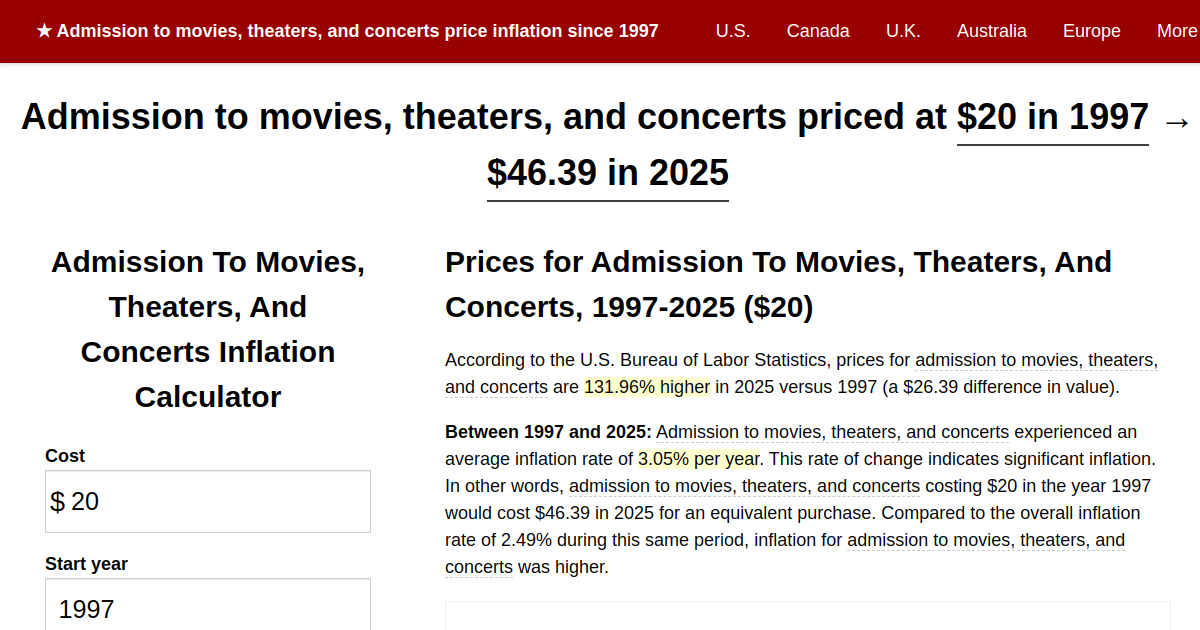Image resolution: width=1200 pixels, height=630 pixels.
Task: Click the "Start year" field label
Action: tap(86, 564)
